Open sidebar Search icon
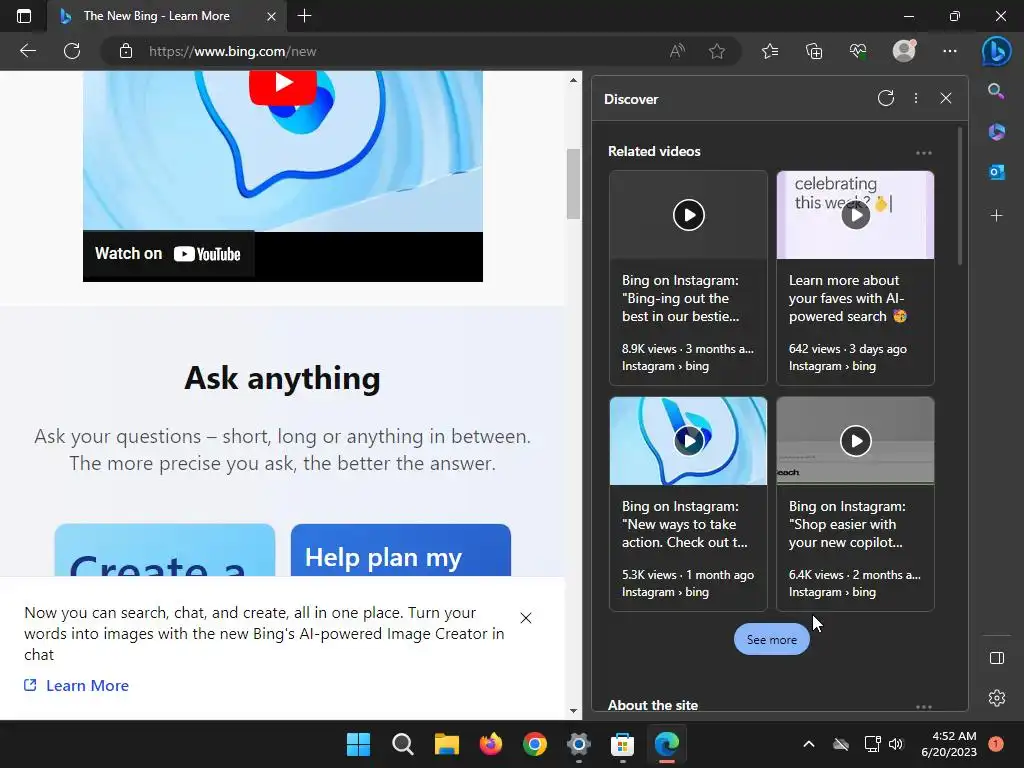 coord(996,91)
